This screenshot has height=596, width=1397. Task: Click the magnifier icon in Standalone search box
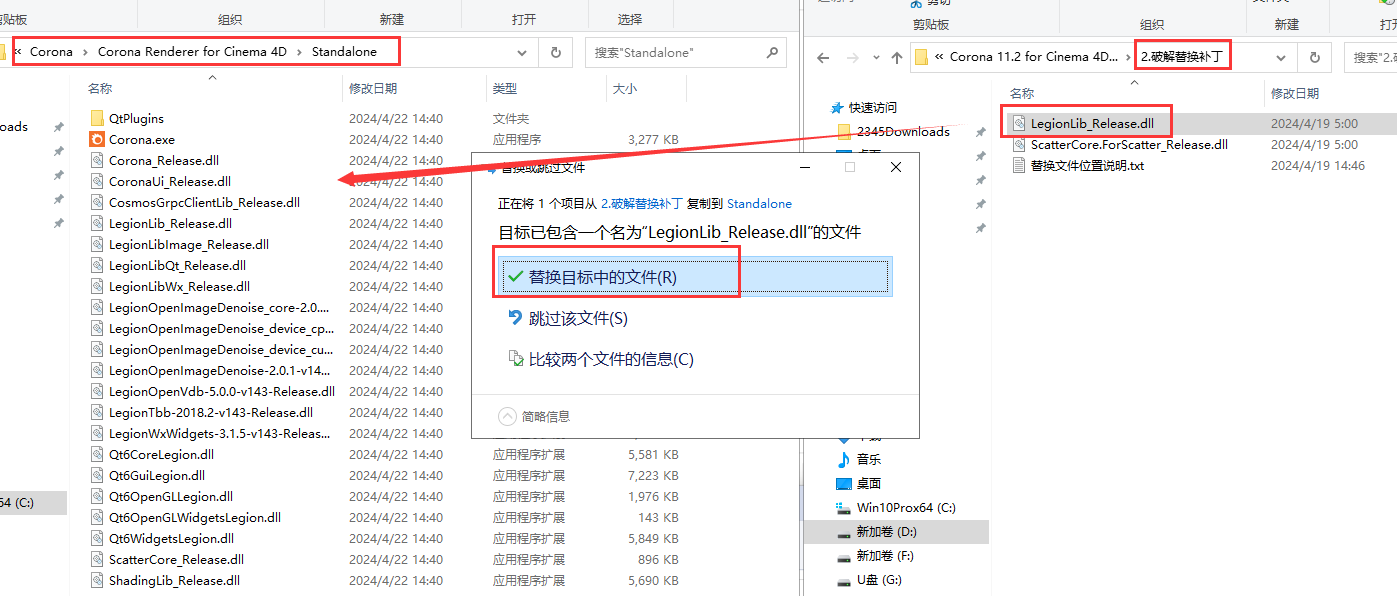(x=772, y=52)
